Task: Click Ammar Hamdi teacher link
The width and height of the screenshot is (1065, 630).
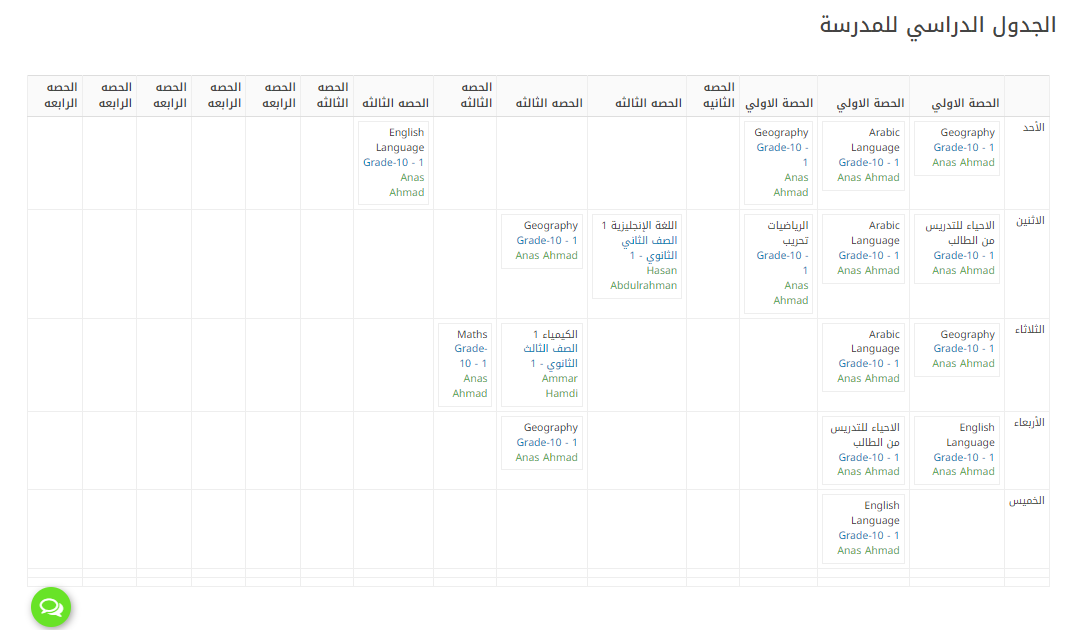Action: pos(560,386)
